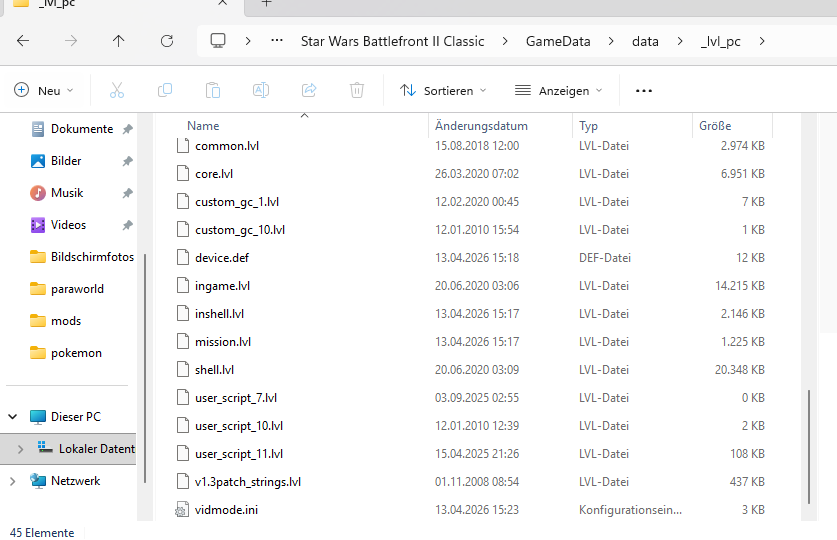
Task: Expand chevron after GameData breadcrumb
Action: click(x=611, y=41)
